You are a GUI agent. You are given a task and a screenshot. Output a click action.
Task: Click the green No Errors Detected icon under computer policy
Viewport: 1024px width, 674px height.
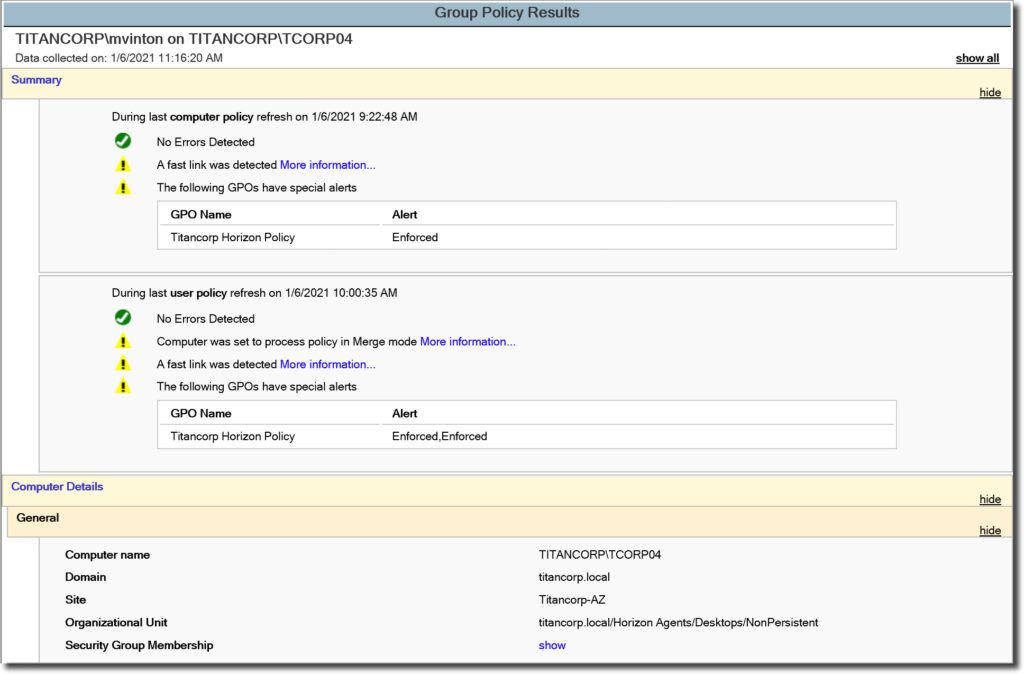pos(122,141)
